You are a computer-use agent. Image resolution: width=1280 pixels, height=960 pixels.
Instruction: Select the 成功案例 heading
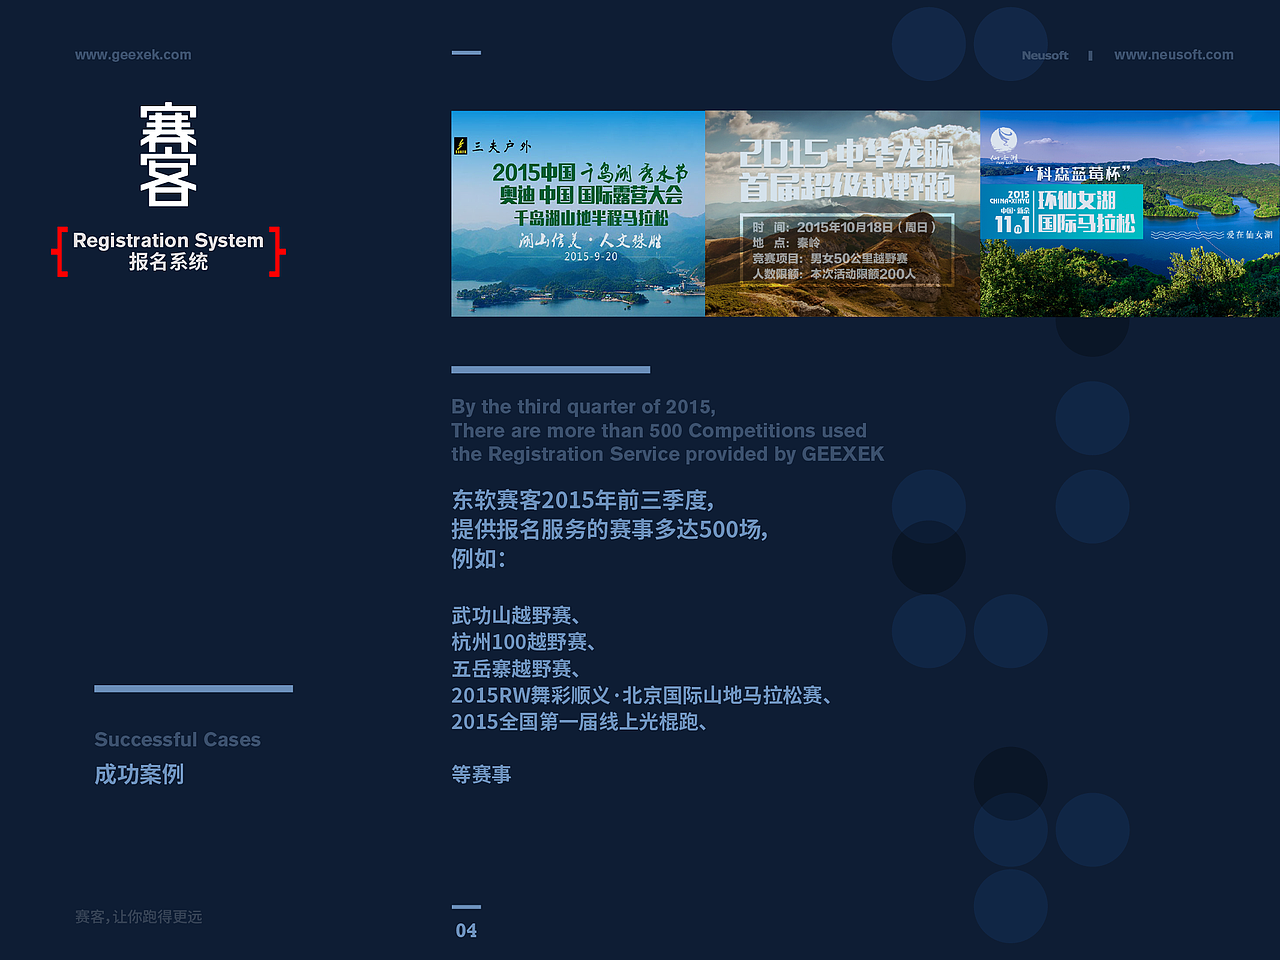tap(139, 774)
